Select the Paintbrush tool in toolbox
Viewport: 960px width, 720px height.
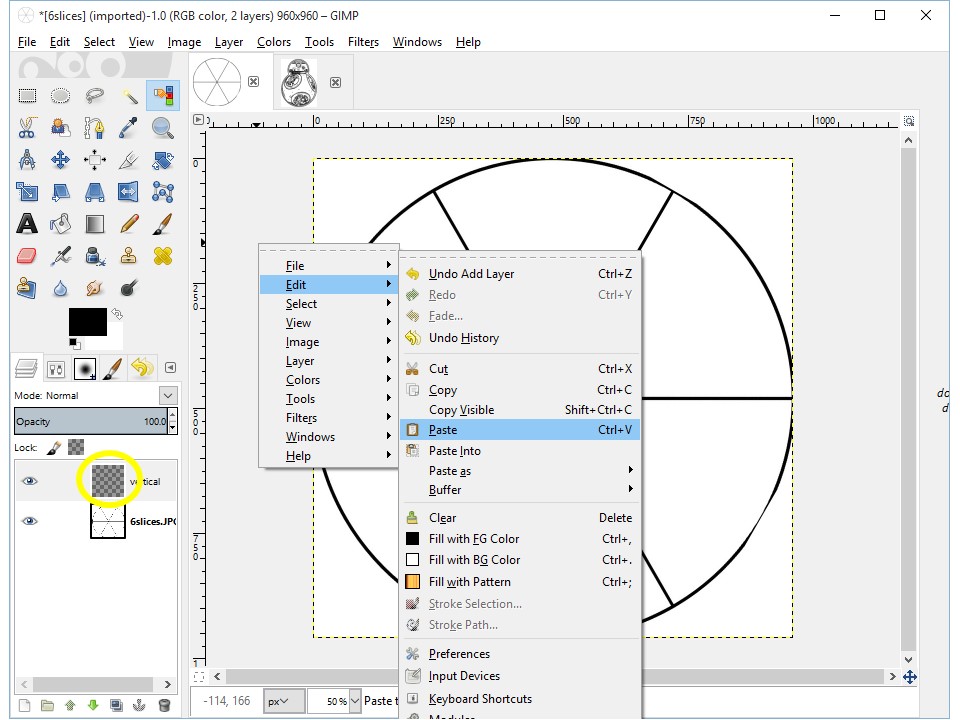coord(162,224)
